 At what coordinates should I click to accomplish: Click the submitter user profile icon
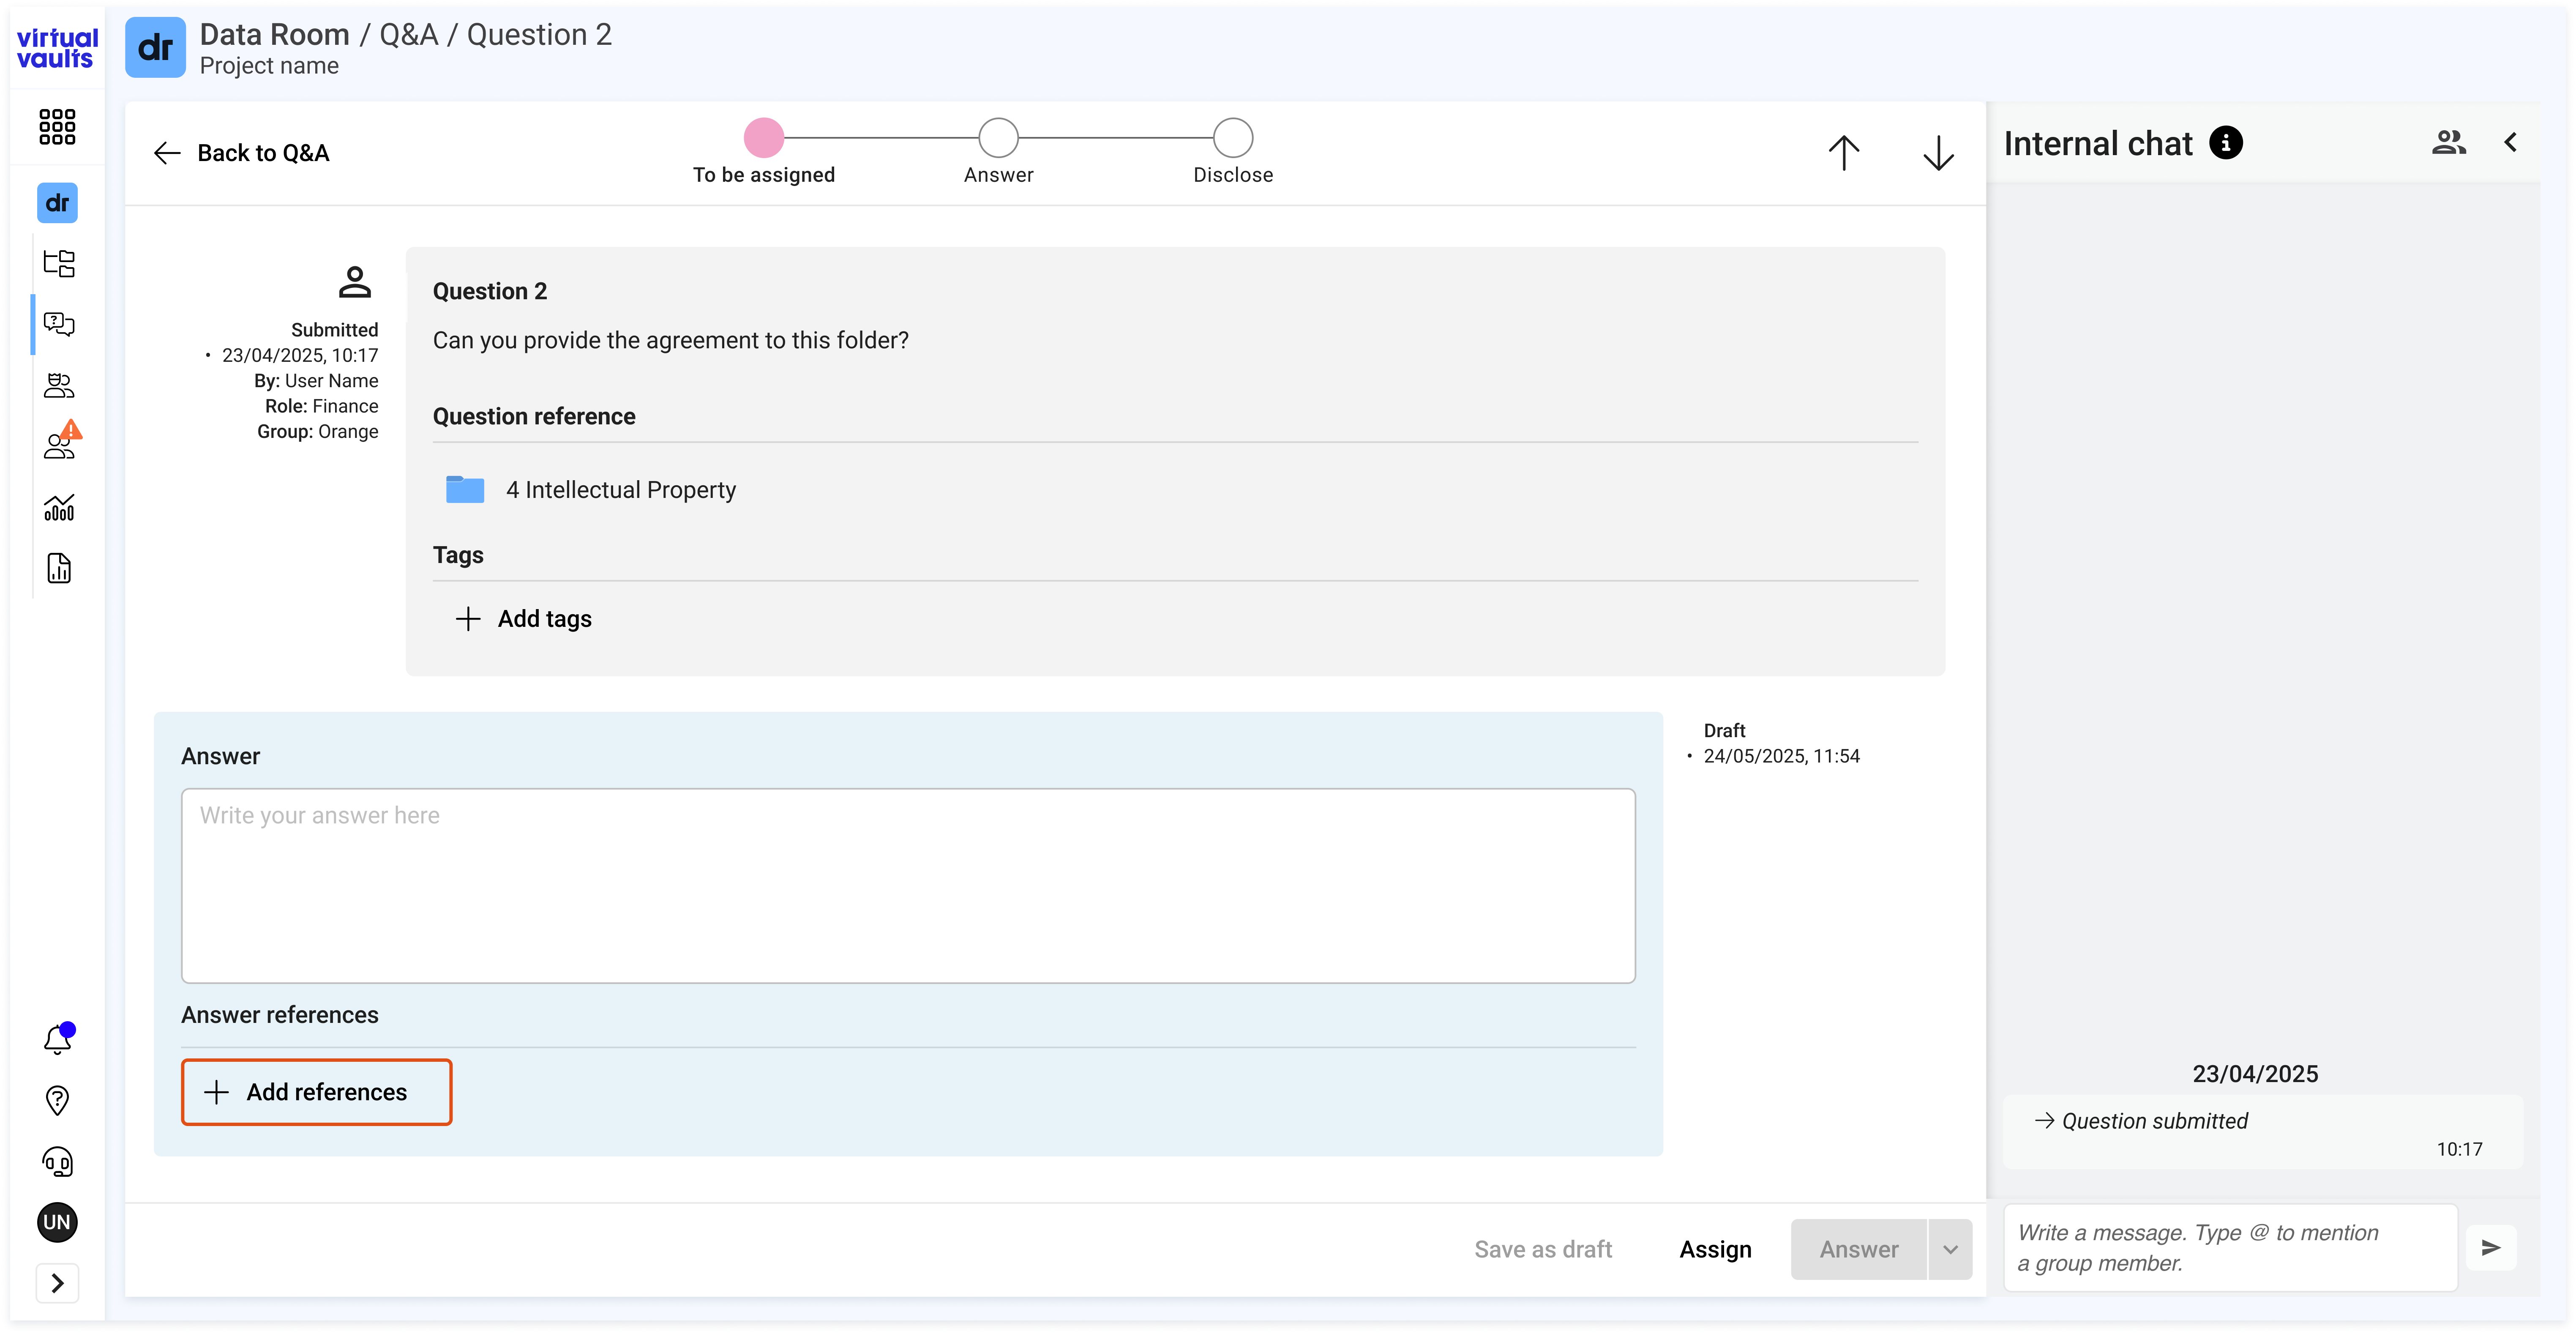coord(355,282)
